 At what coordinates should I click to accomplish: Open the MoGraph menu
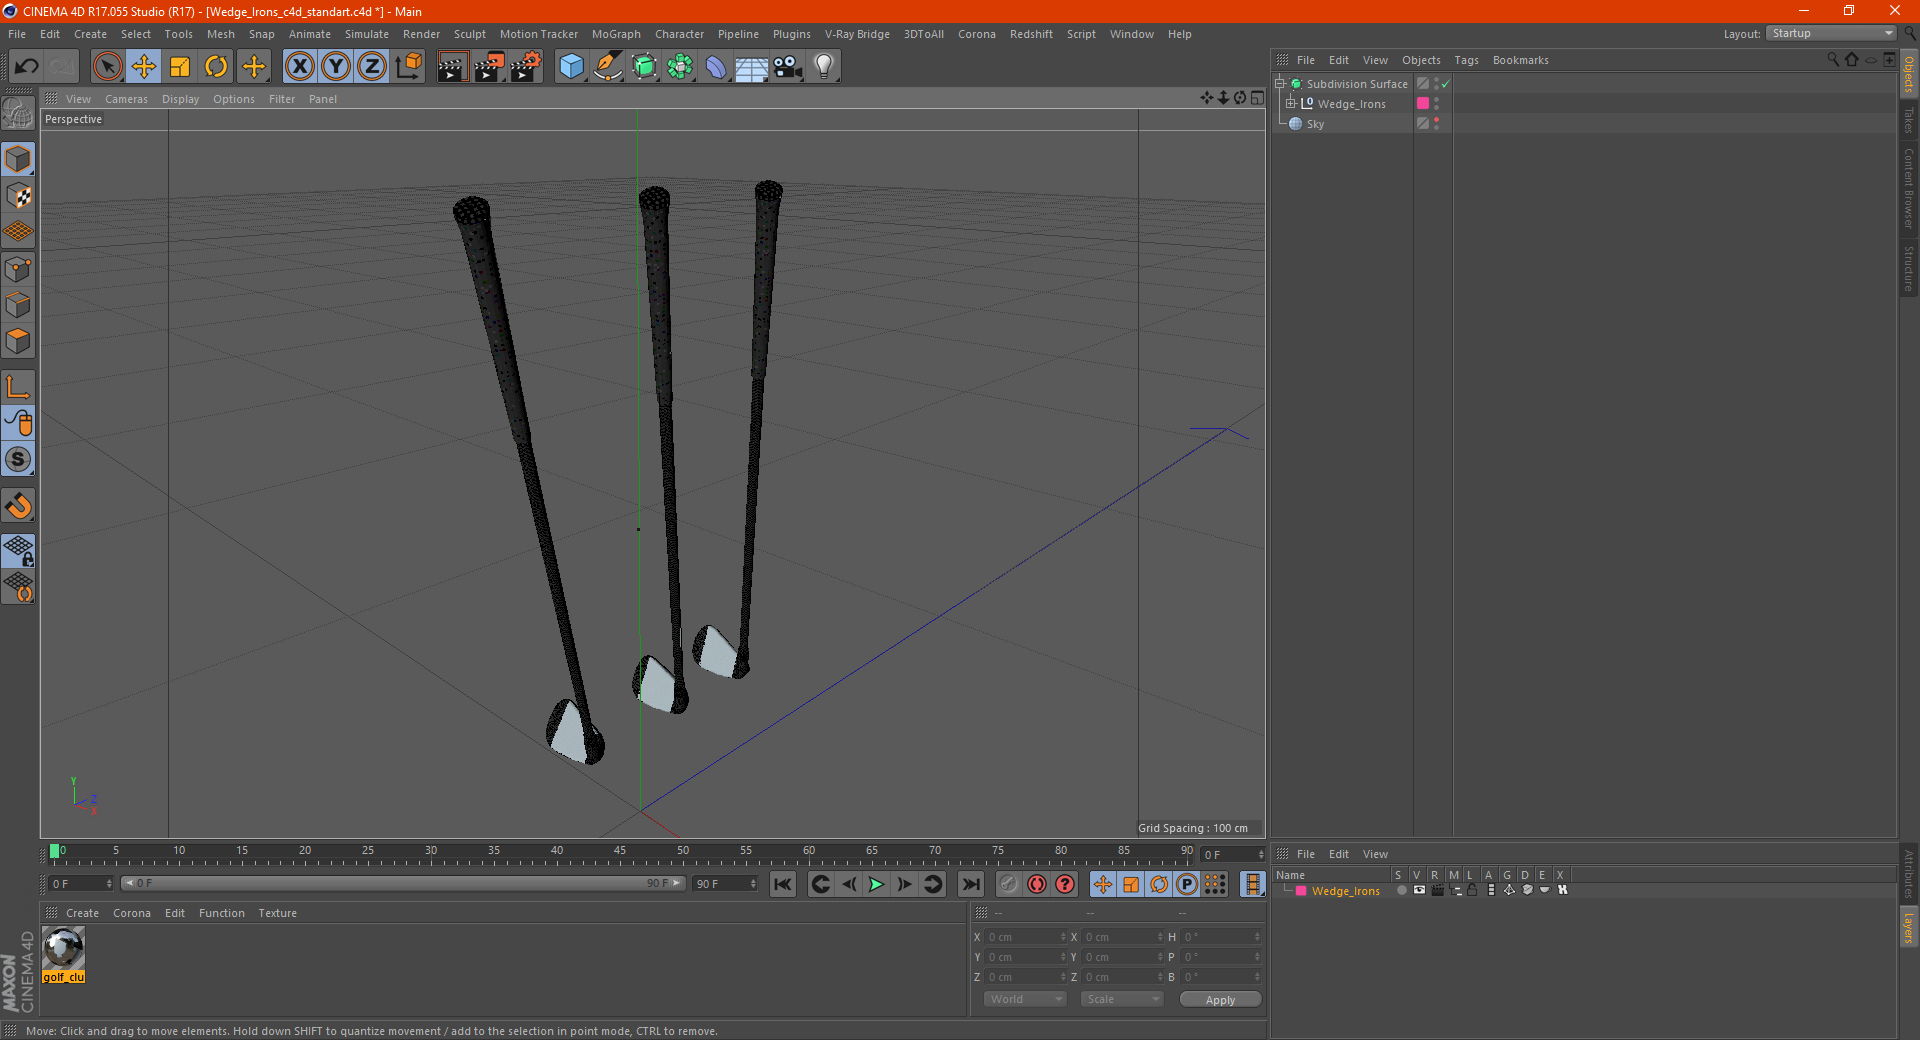616,34
